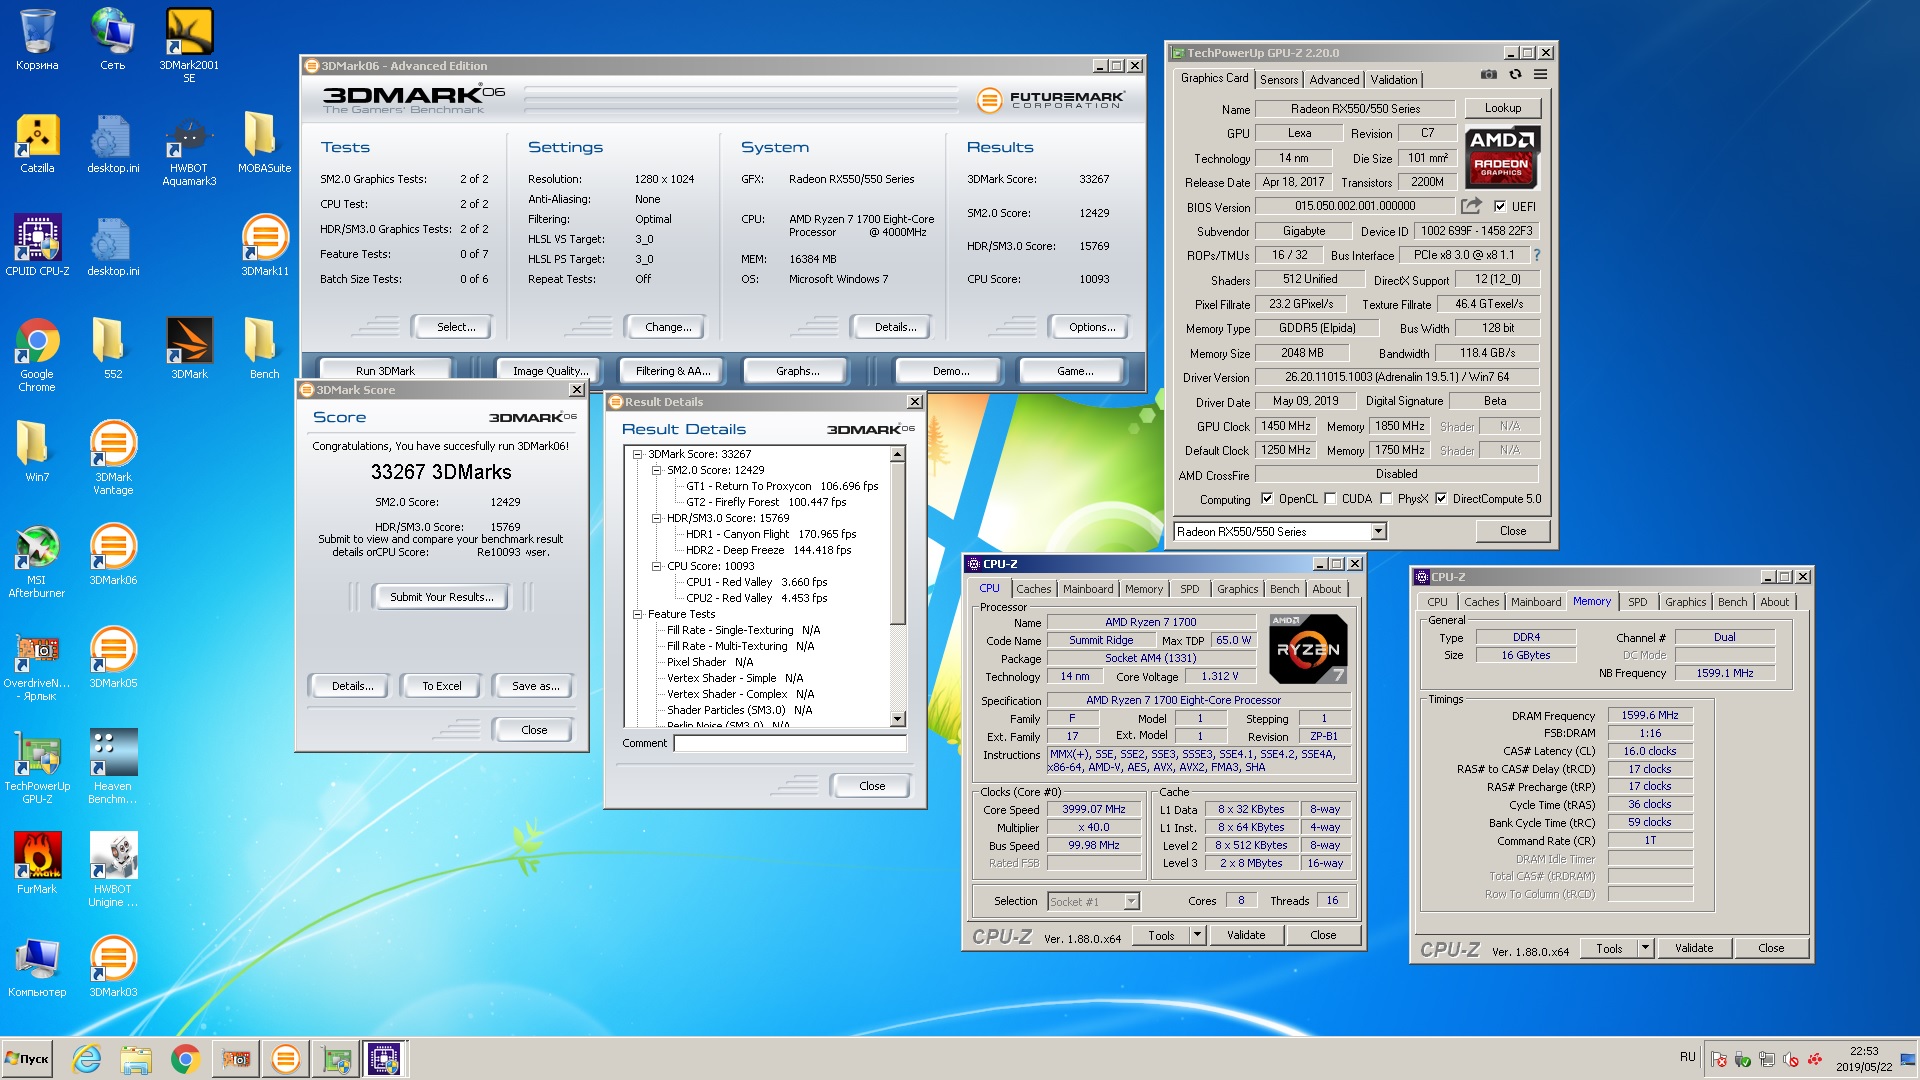Collapse the Feature Tests tree node

(x=637, y=614)
